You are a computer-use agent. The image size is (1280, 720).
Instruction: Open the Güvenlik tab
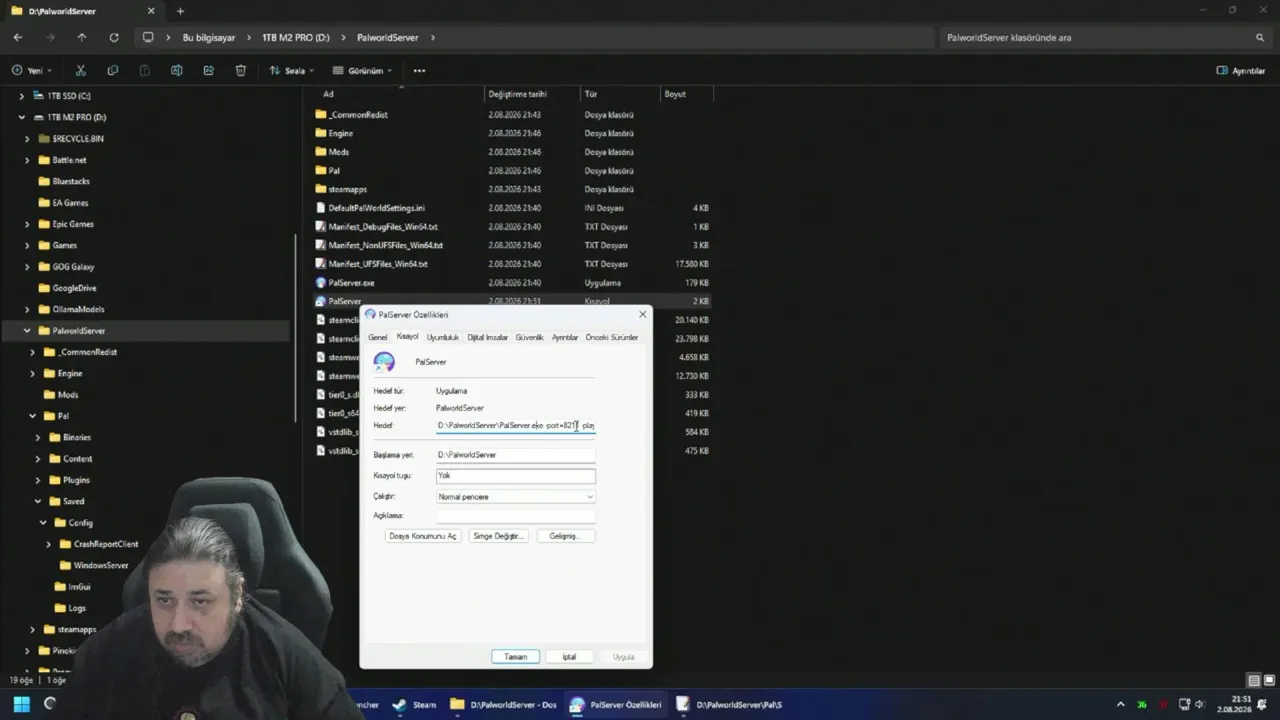529,338
